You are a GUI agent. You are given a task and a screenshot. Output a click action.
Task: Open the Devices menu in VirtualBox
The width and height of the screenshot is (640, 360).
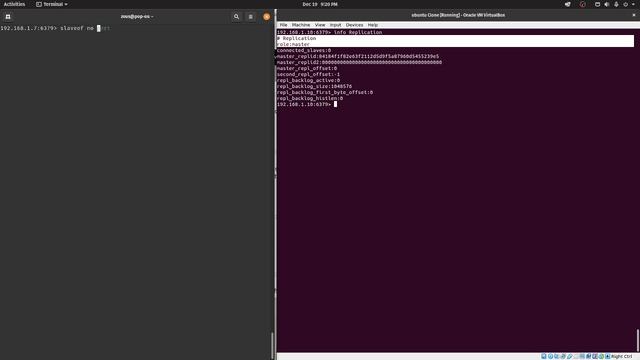[354, 25]
